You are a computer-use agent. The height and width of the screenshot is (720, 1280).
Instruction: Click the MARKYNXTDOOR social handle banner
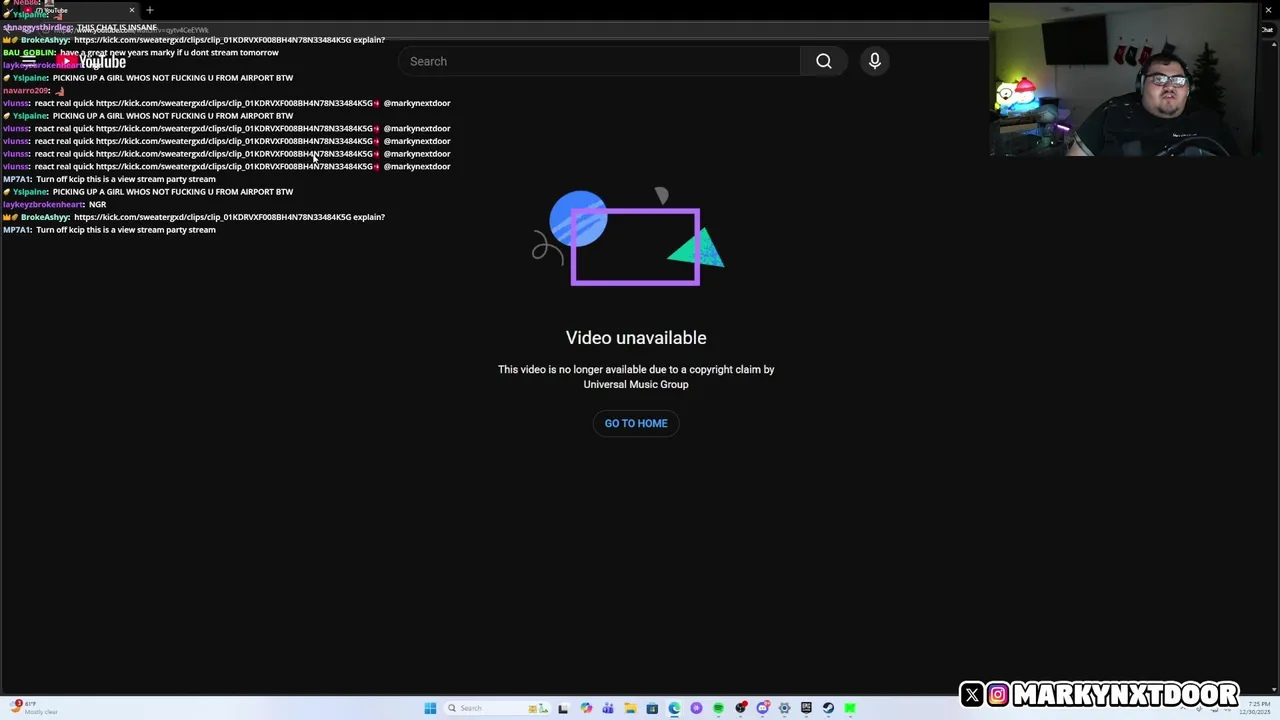(1100, 694)
